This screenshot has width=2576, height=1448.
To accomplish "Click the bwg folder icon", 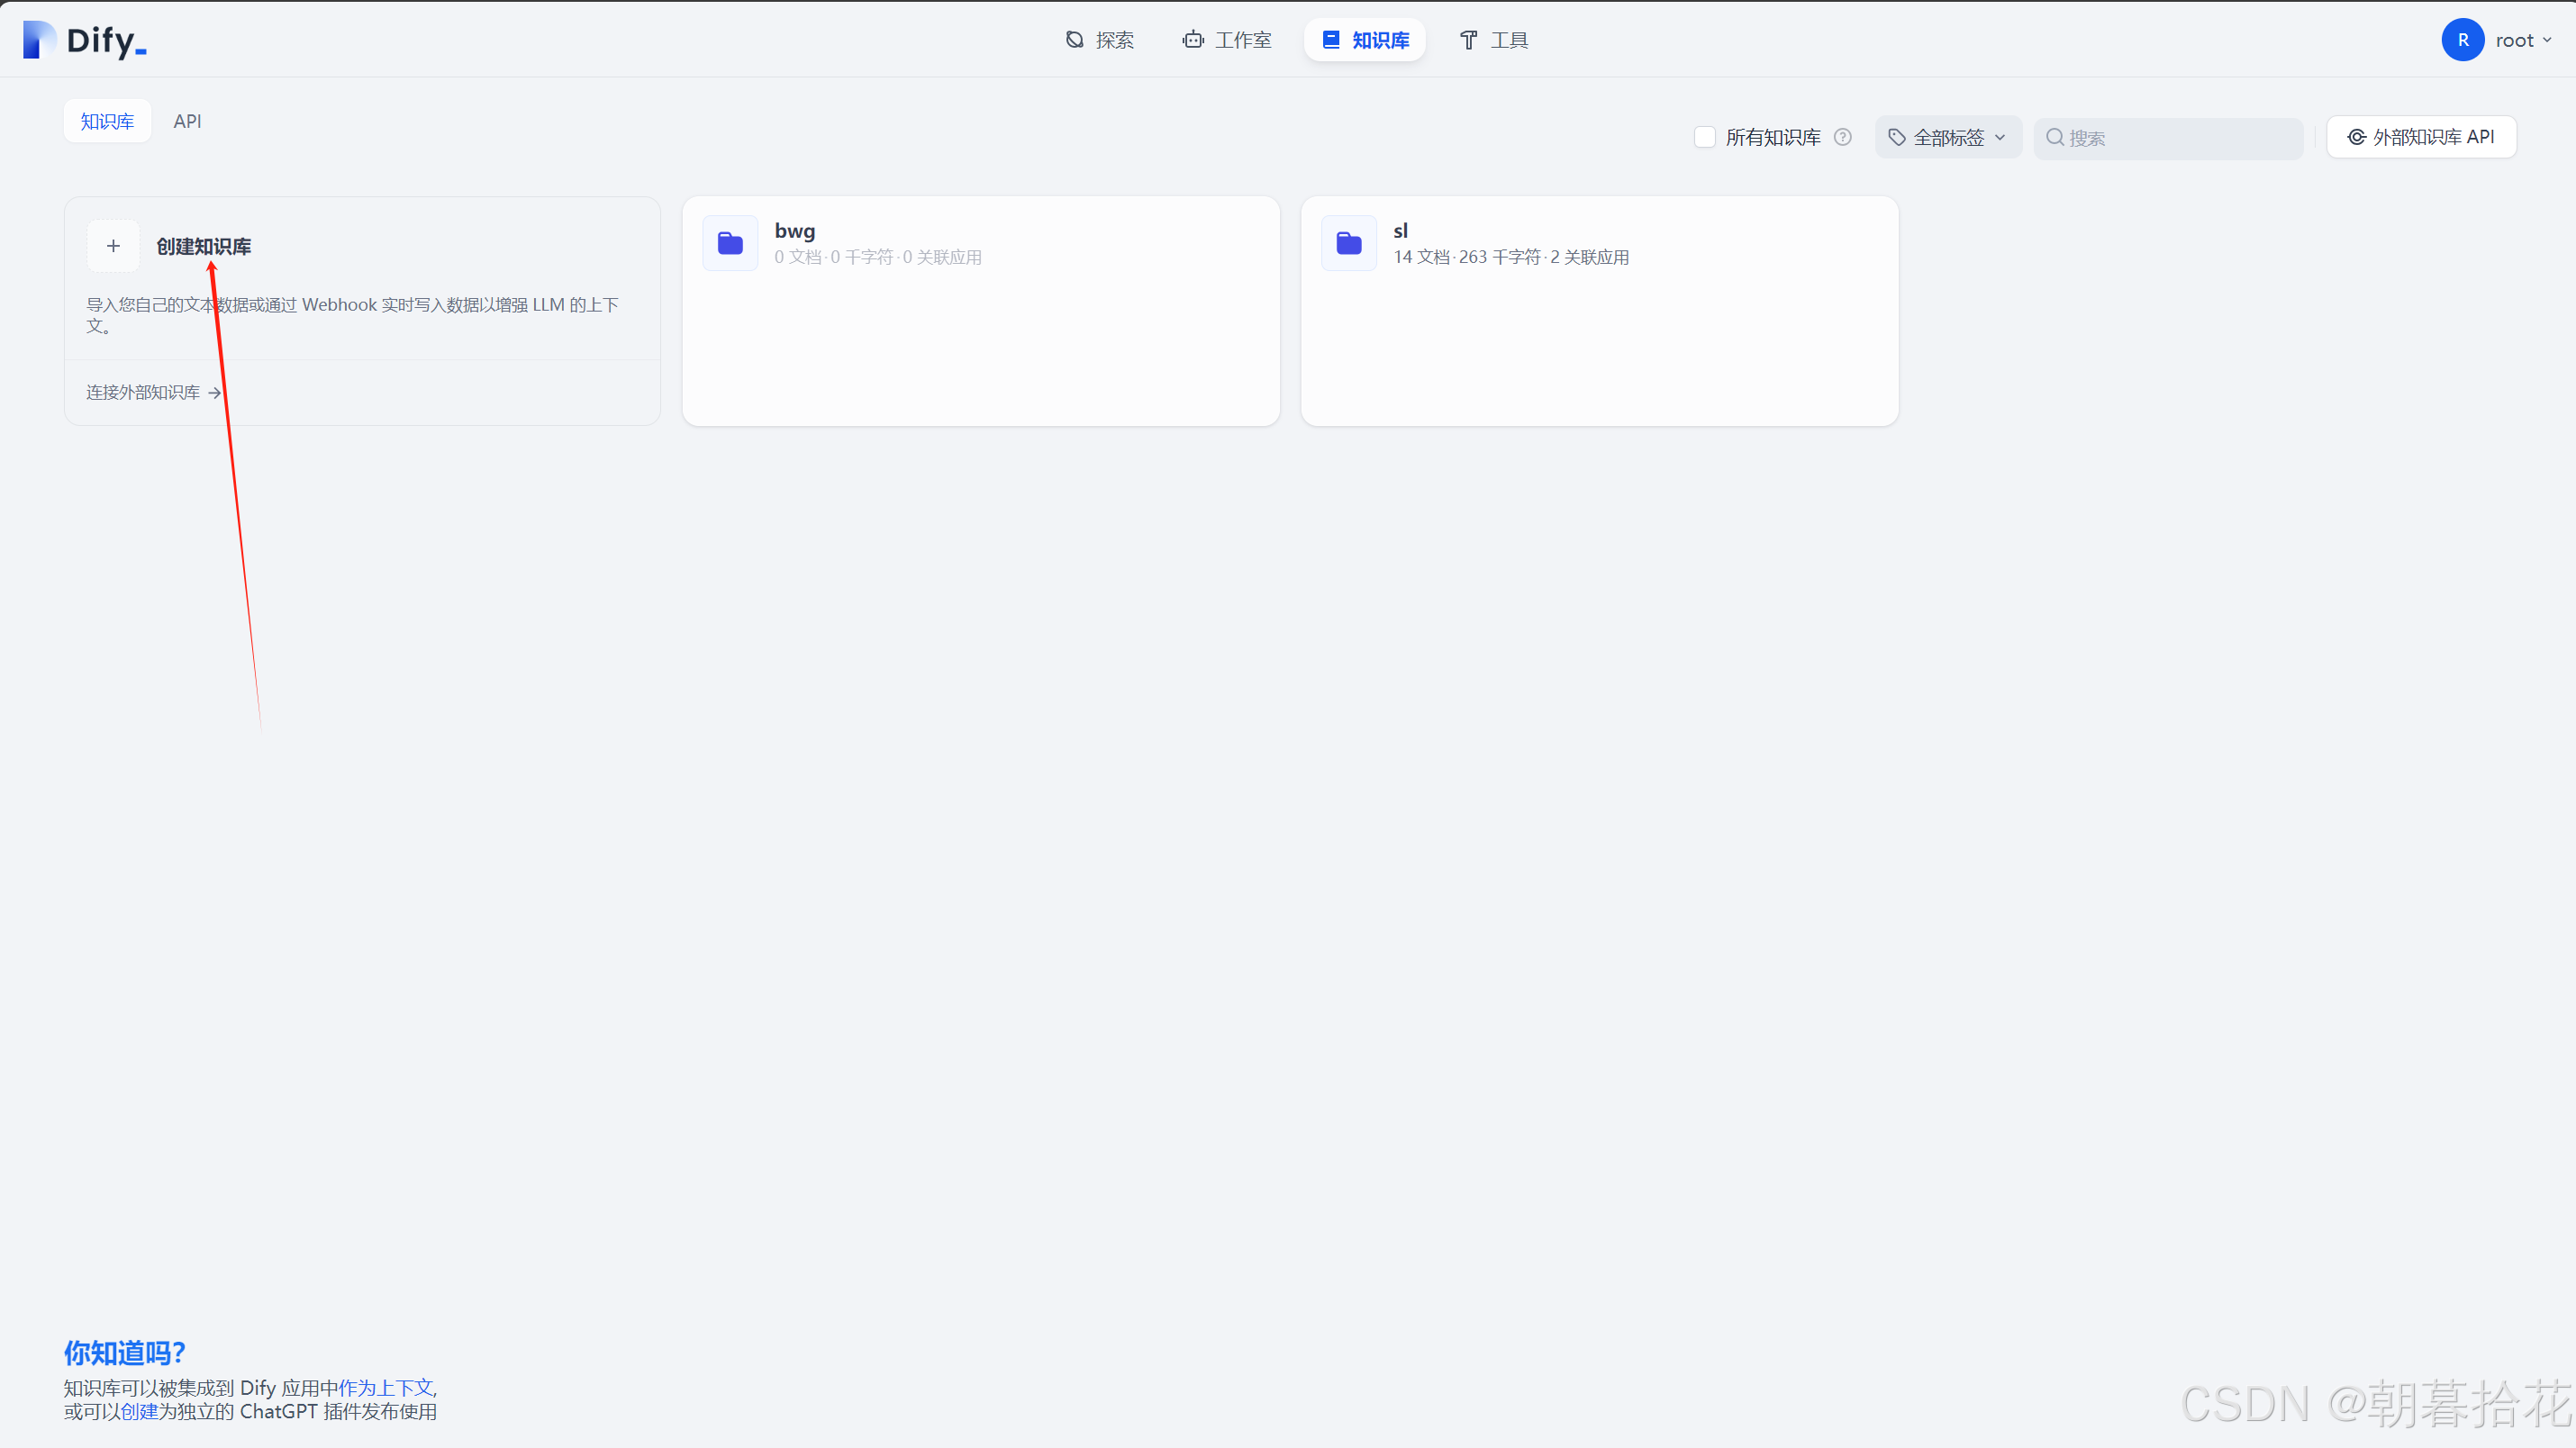I will coord(730,243).
